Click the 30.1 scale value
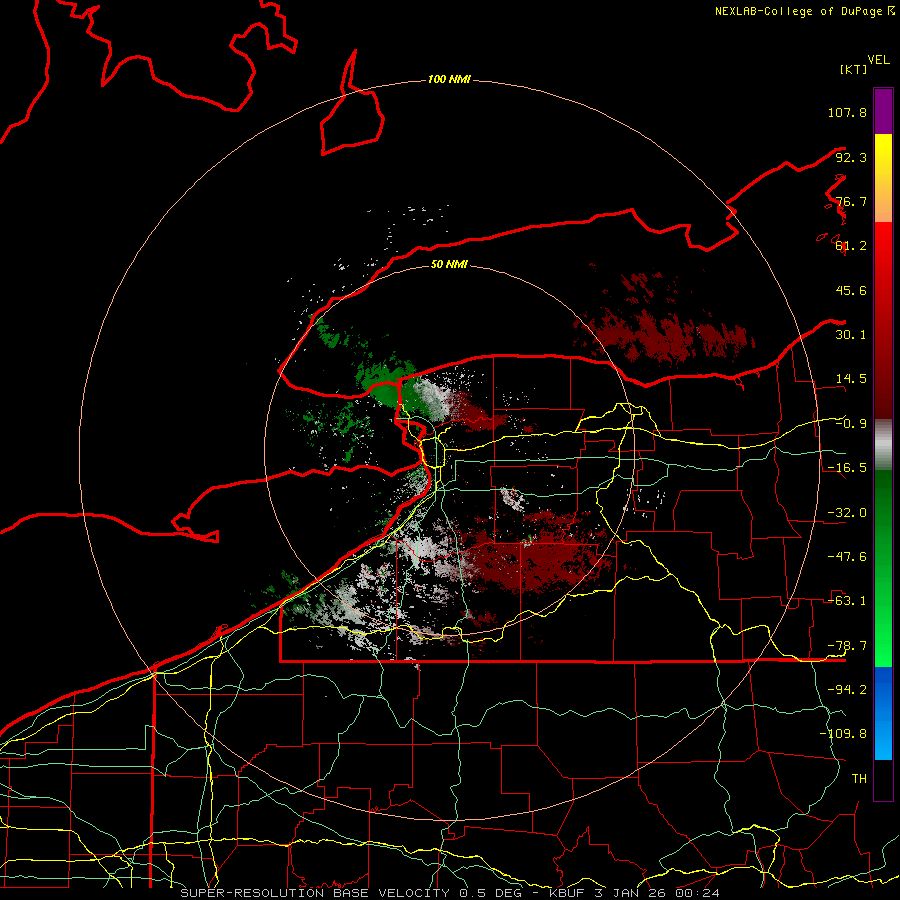Viewport: 900px width, 900px height. tap(851, 335)
